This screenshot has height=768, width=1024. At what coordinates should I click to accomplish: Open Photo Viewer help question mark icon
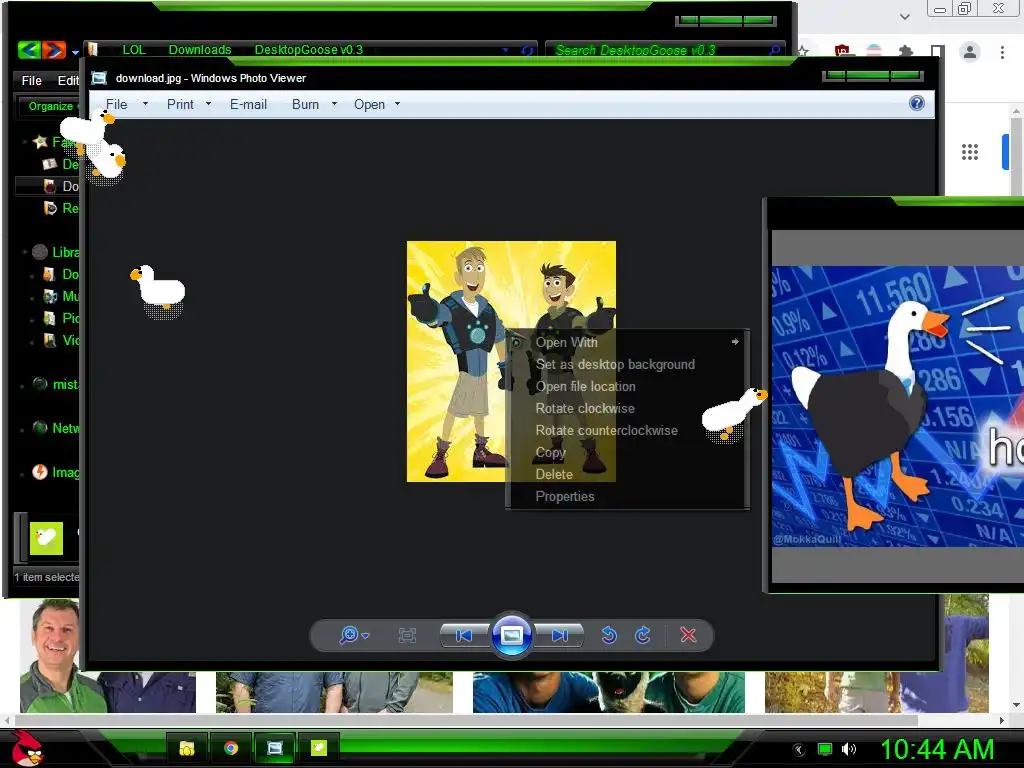tap(917, 103)
